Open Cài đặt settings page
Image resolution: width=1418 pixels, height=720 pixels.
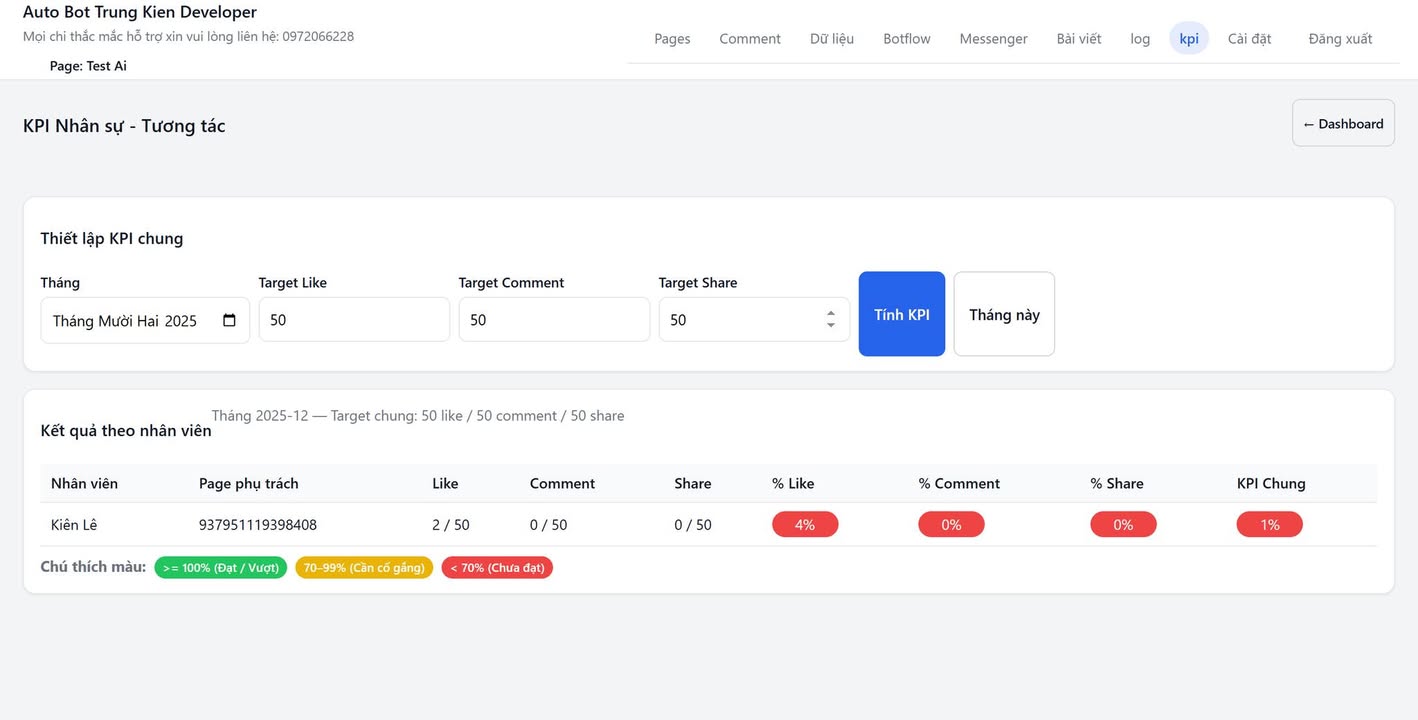(x=1249, y=39)
